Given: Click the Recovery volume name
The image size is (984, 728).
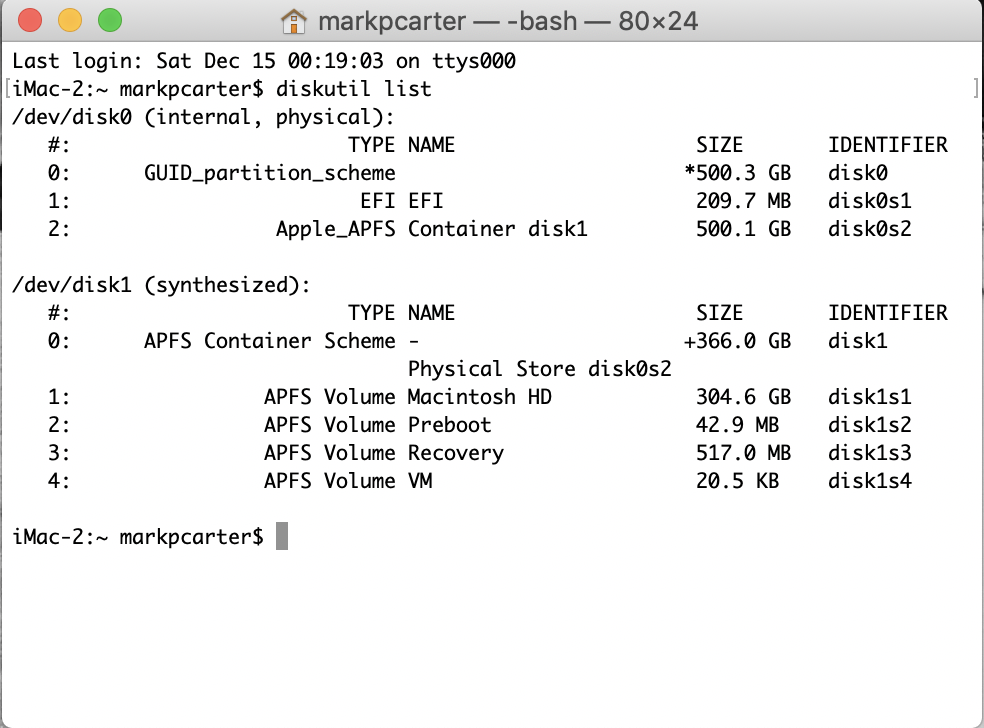Looking at the screenshot, I should tap(455, 453).
